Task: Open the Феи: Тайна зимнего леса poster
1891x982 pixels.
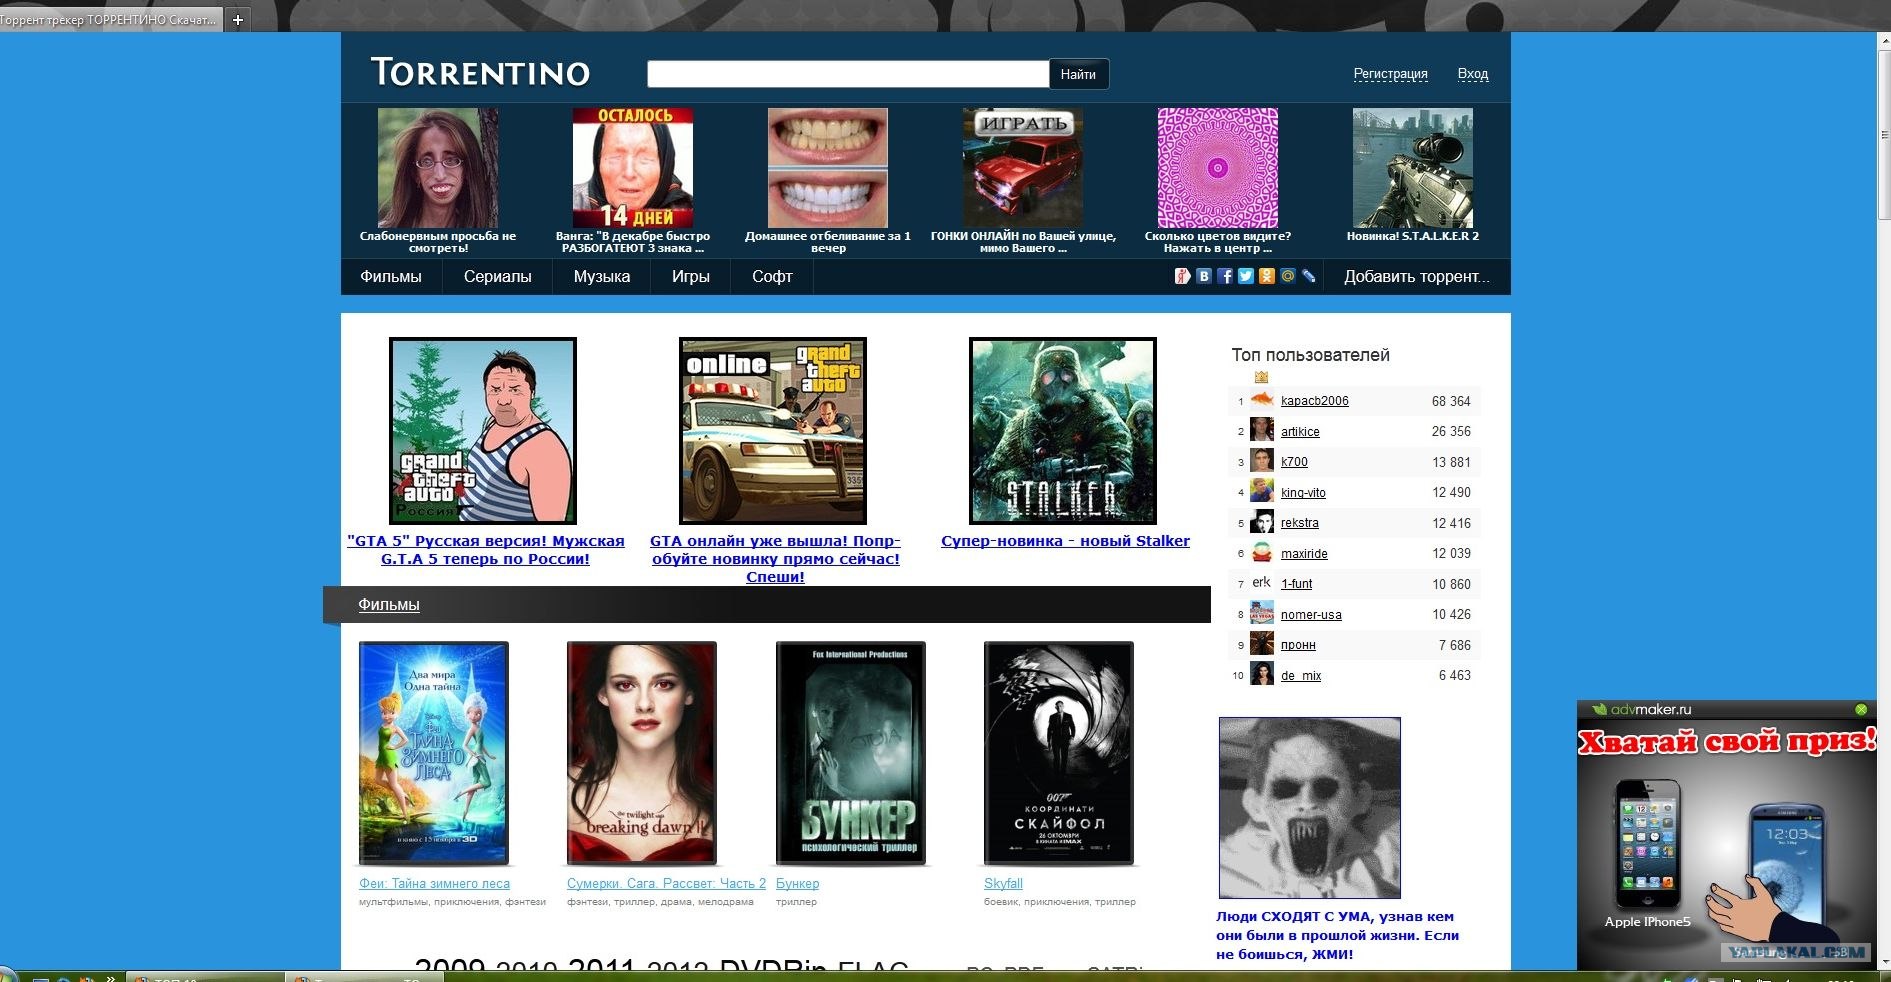Action: (434, 753)
